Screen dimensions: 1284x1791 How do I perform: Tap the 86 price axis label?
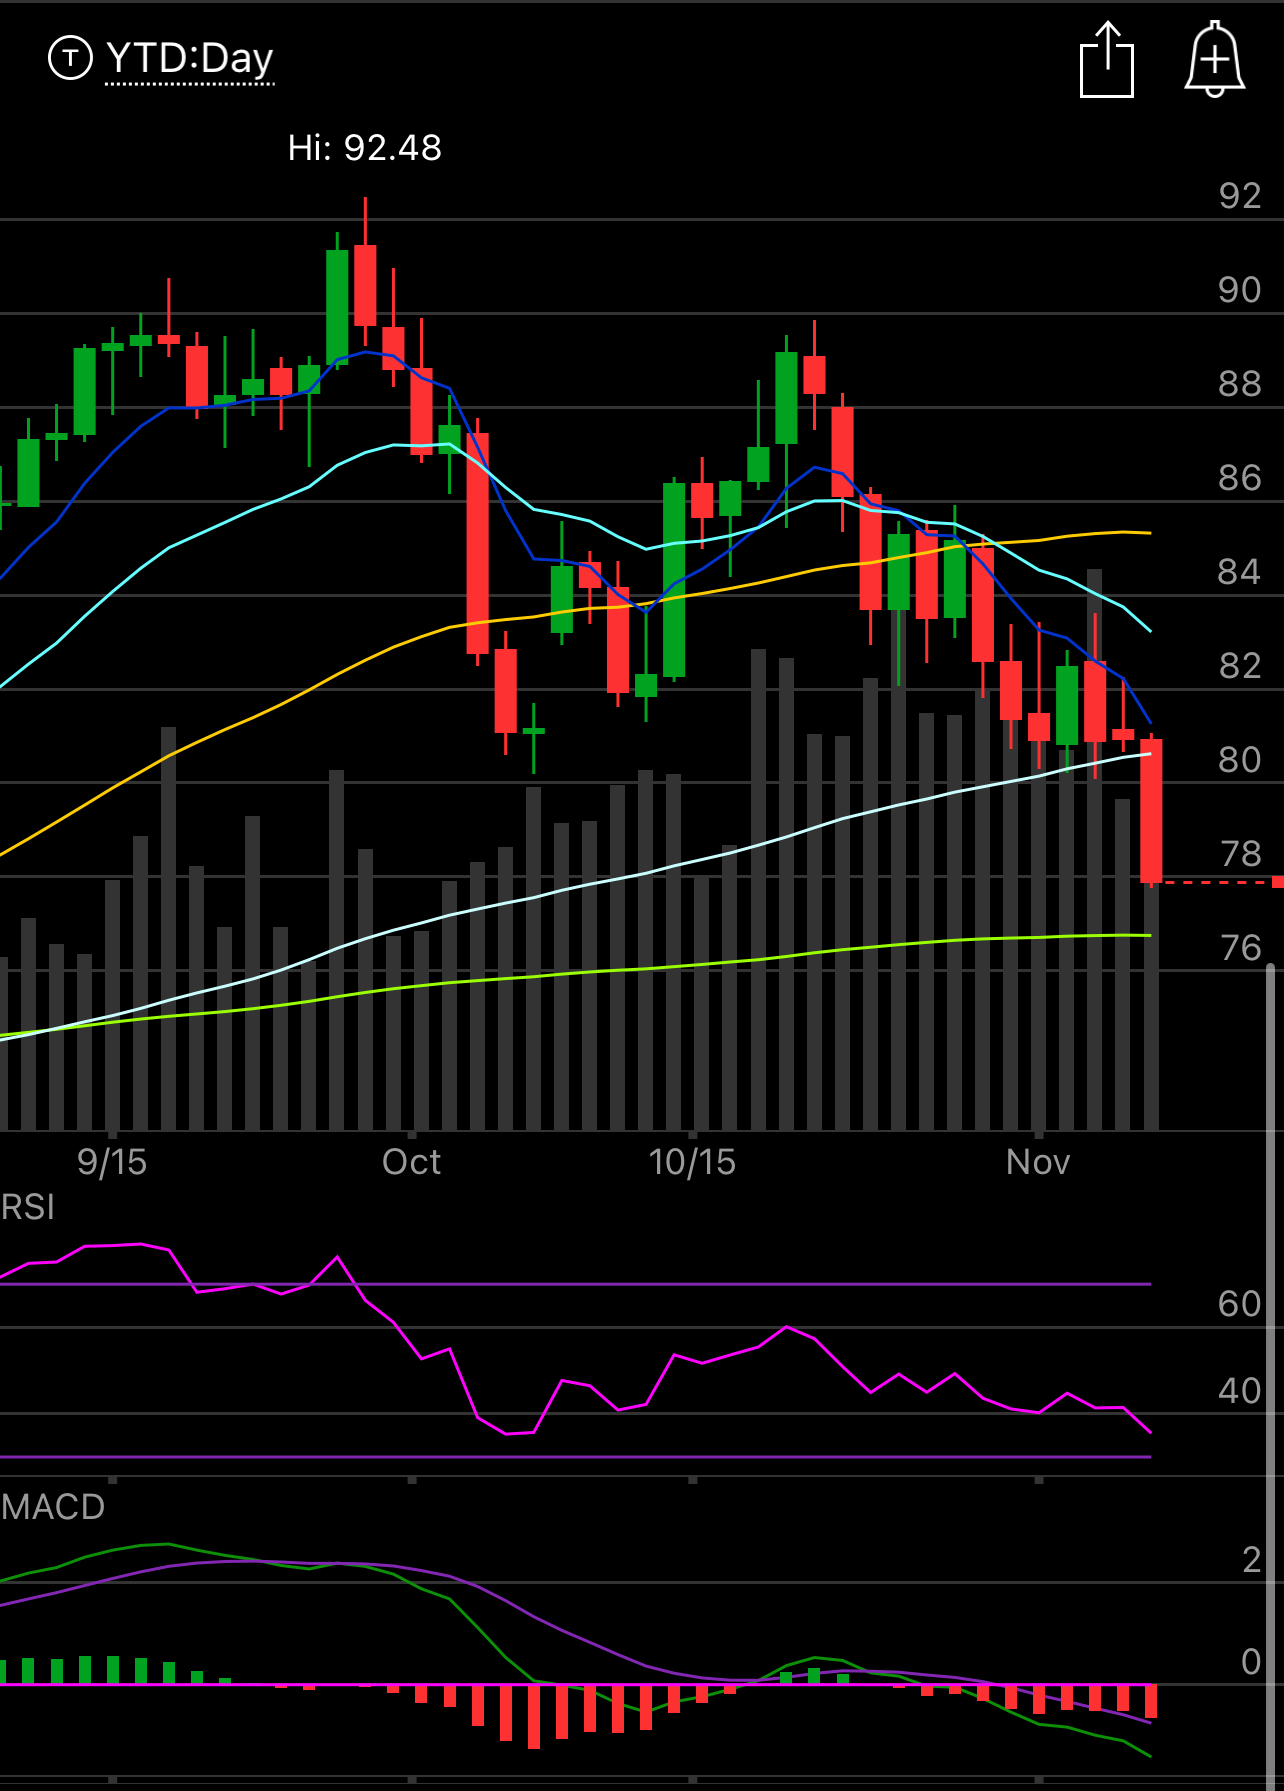[1240, 478]
